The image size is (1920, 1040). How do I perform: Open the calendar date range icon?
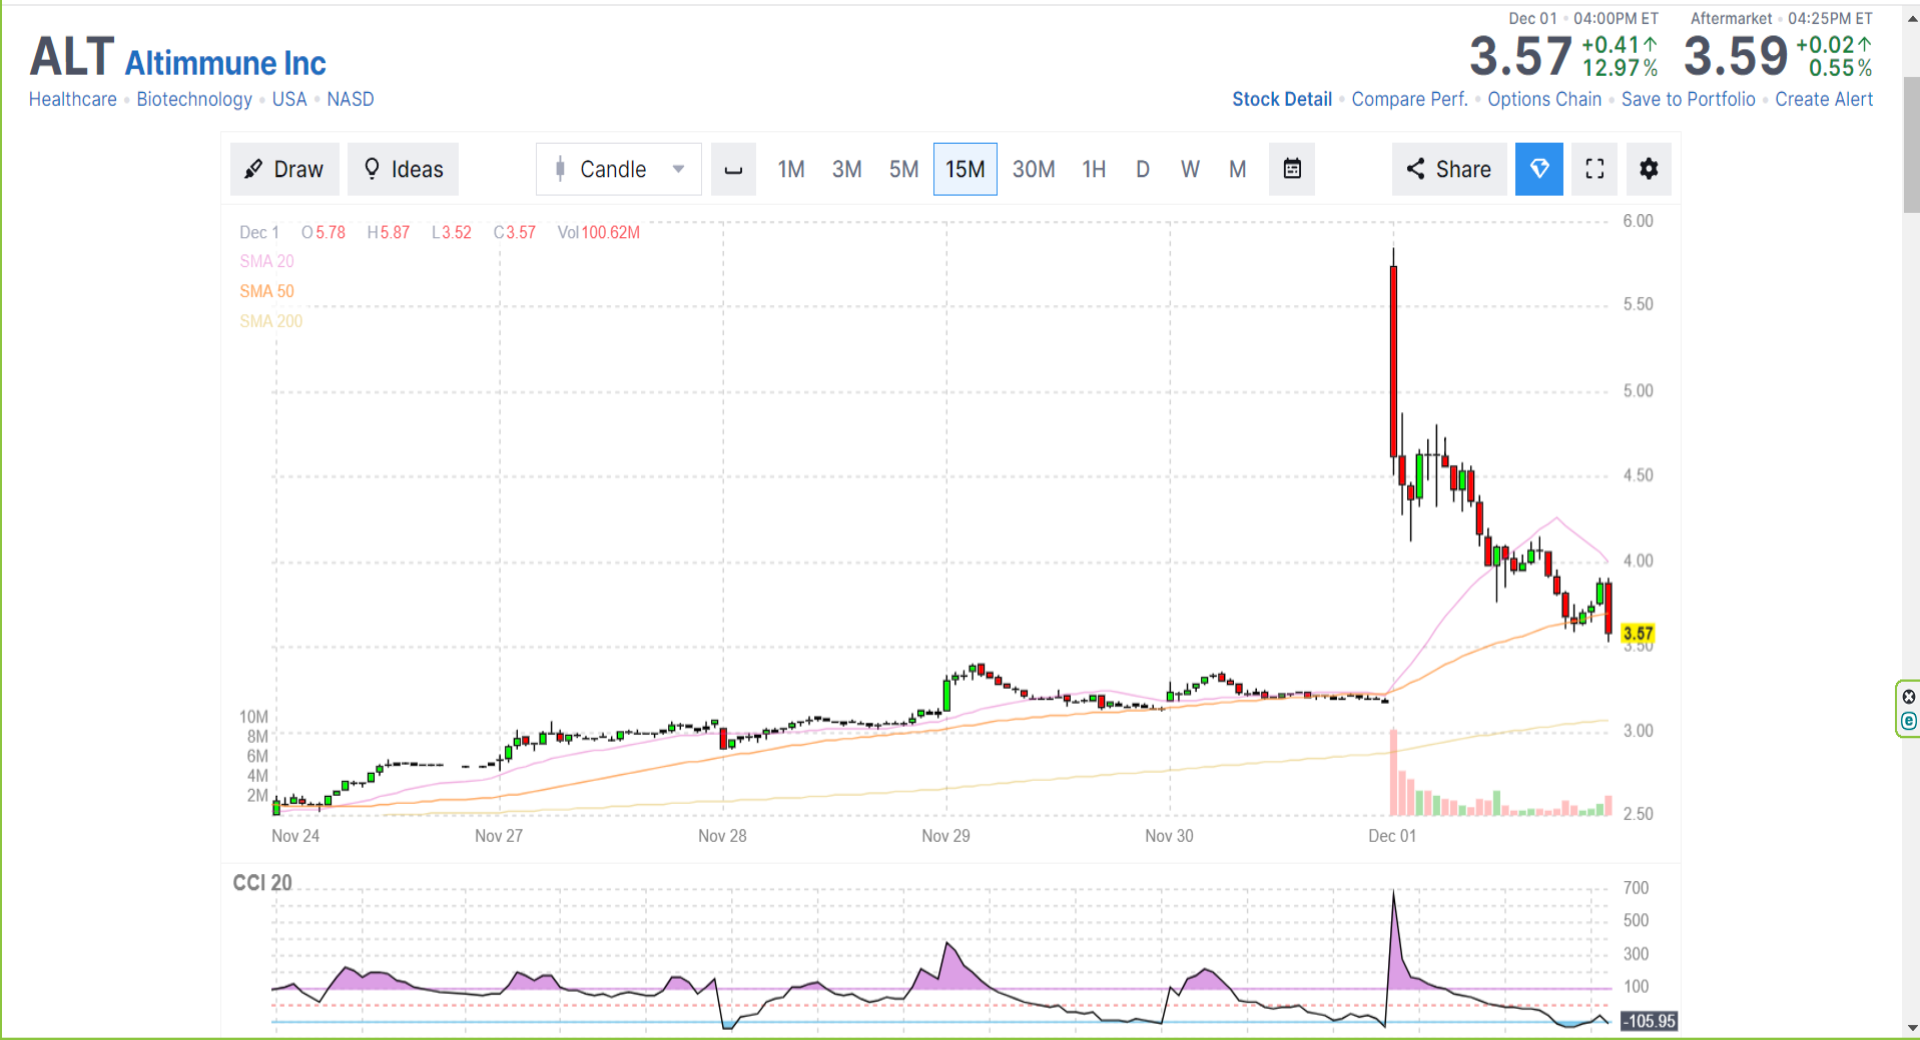[1292, 169]
